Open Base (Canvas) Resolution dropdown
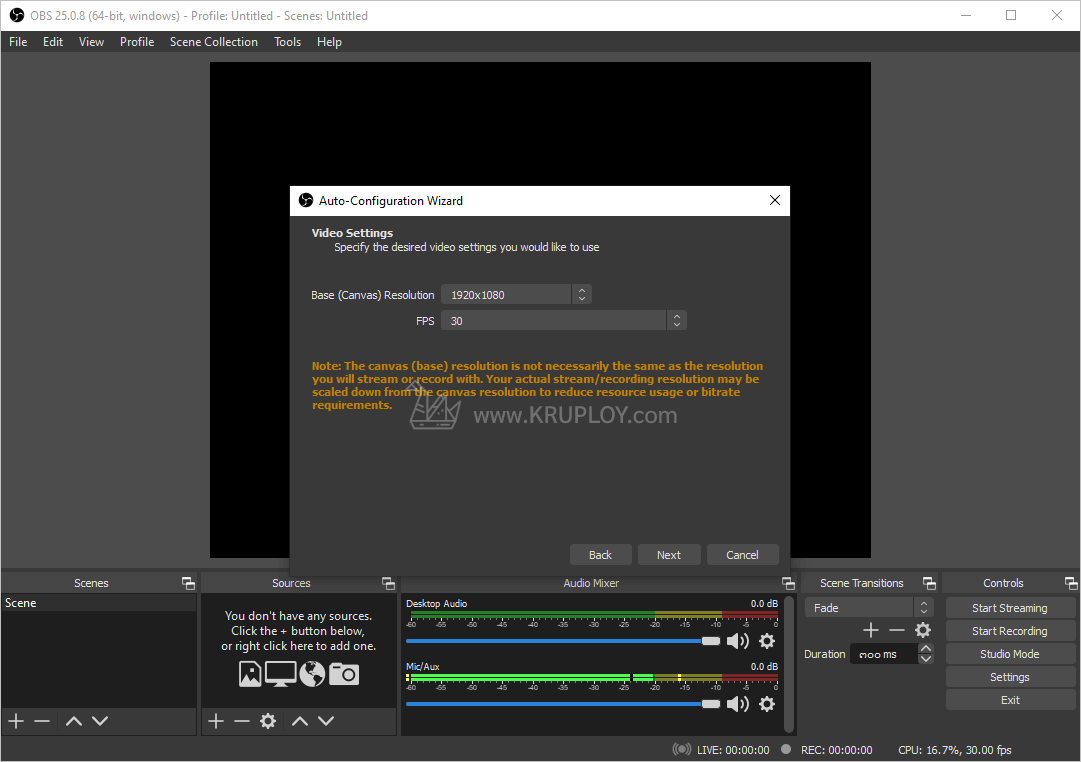 coord(582,294)
